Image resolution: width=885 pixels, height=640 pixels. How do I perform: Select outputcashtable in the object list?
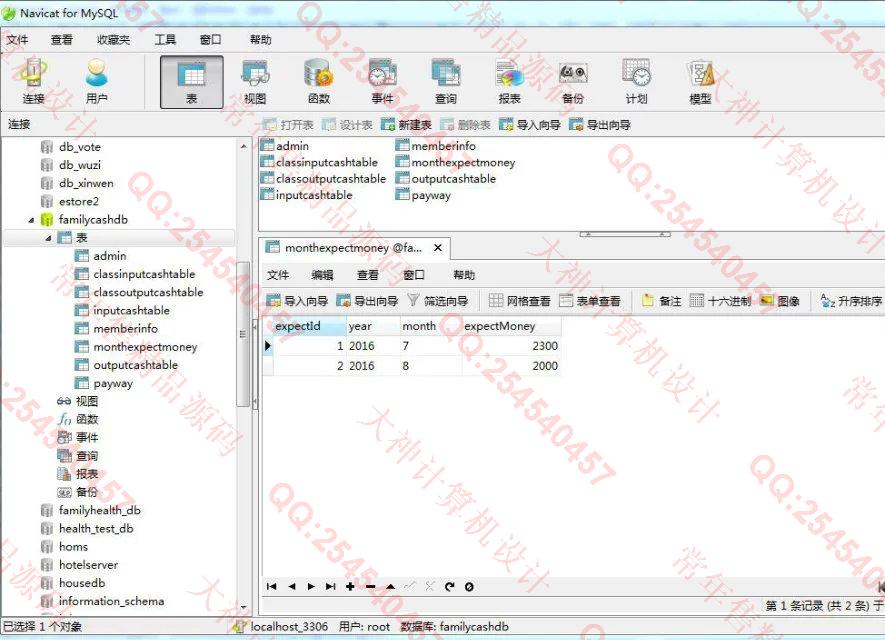[x=453, y=179]
